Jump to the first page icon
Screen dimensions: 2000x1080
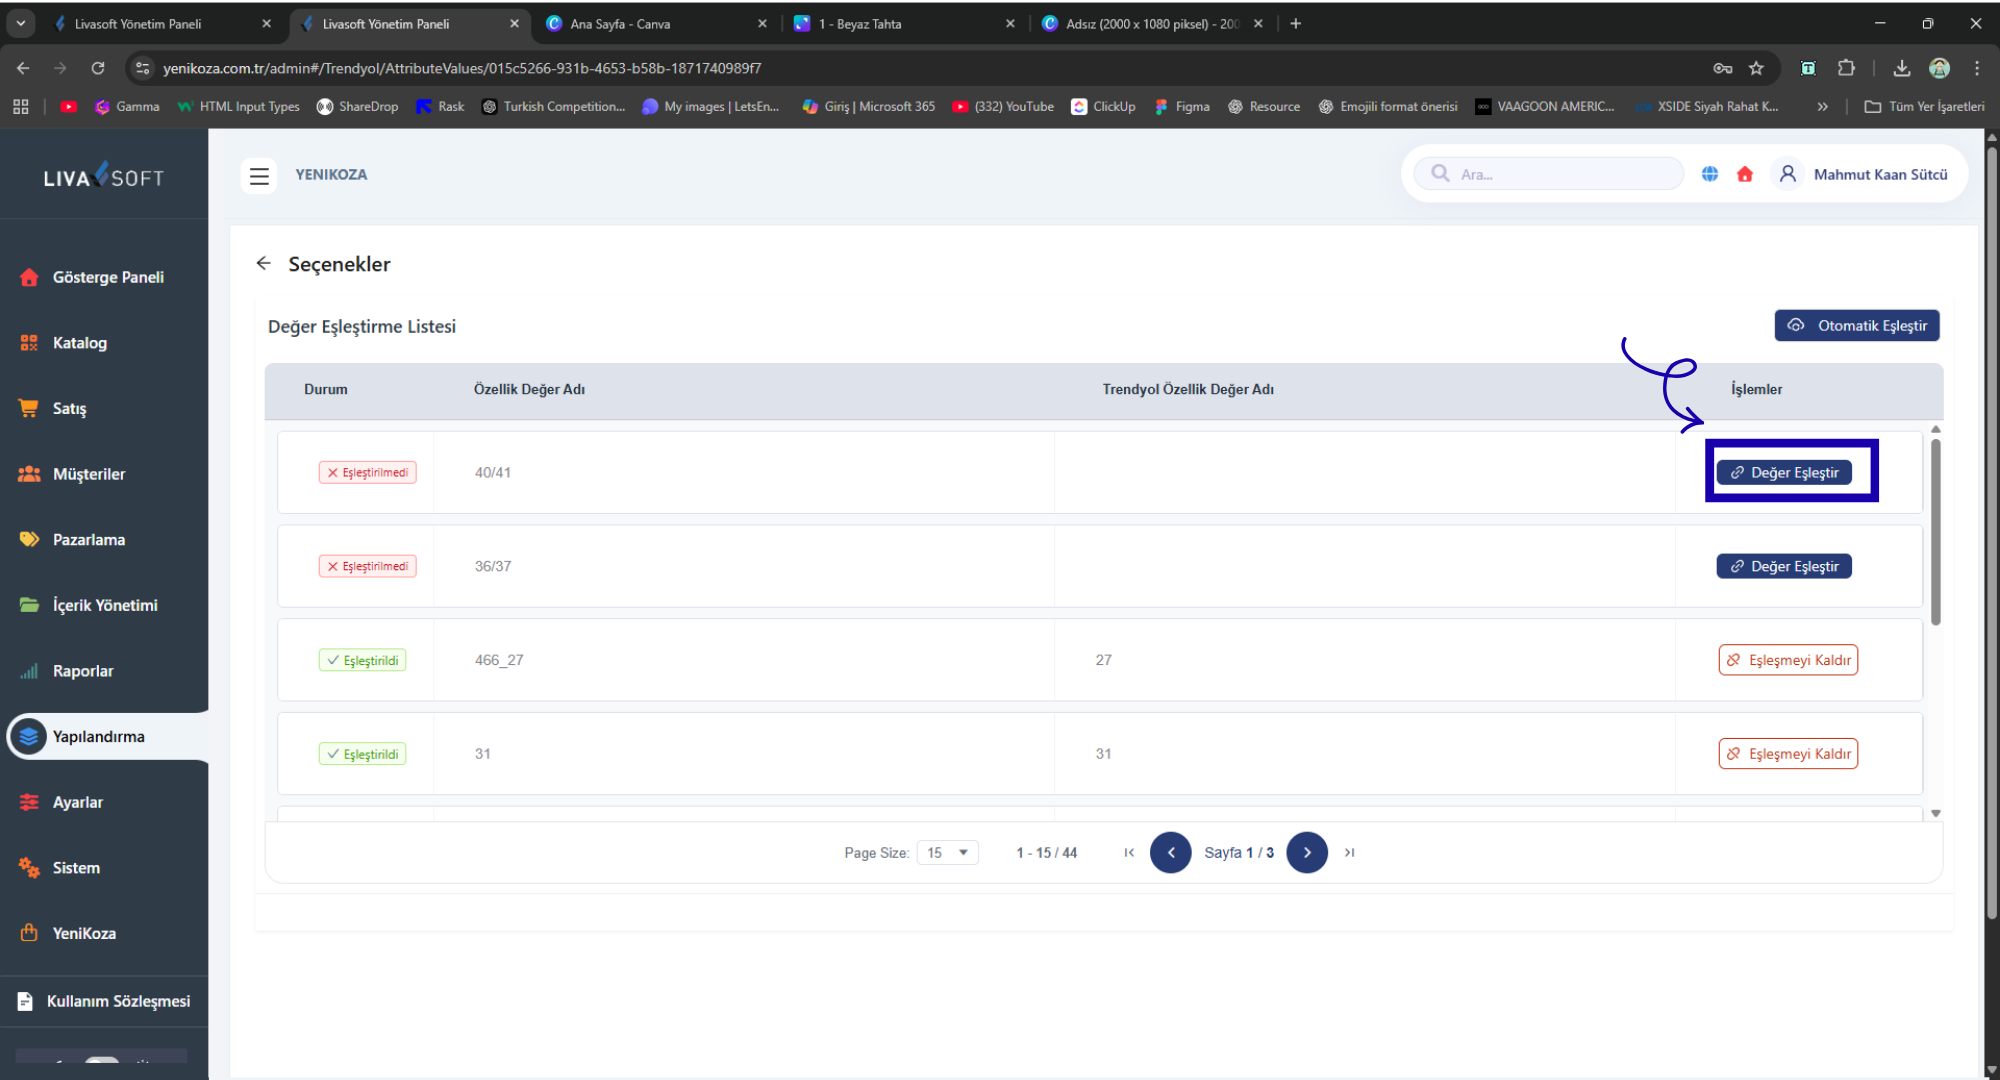point(1129,852)
